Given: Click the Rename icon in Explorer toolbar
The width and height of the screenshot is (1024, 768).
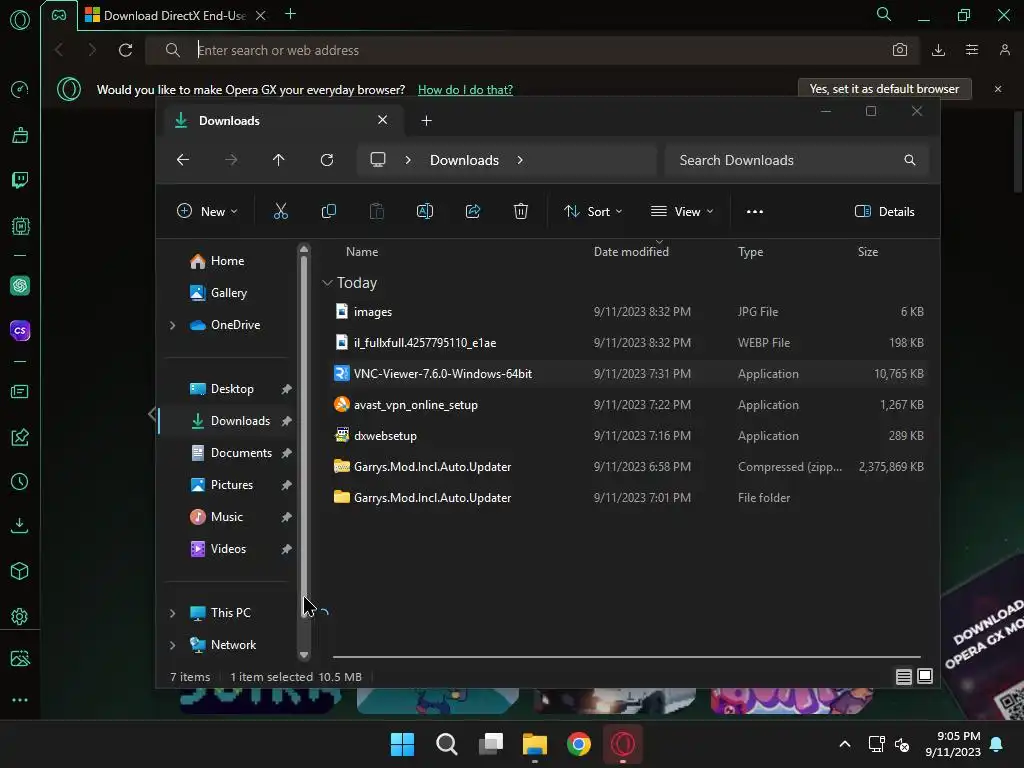Looking at the screenshot, I should [424, 211].
